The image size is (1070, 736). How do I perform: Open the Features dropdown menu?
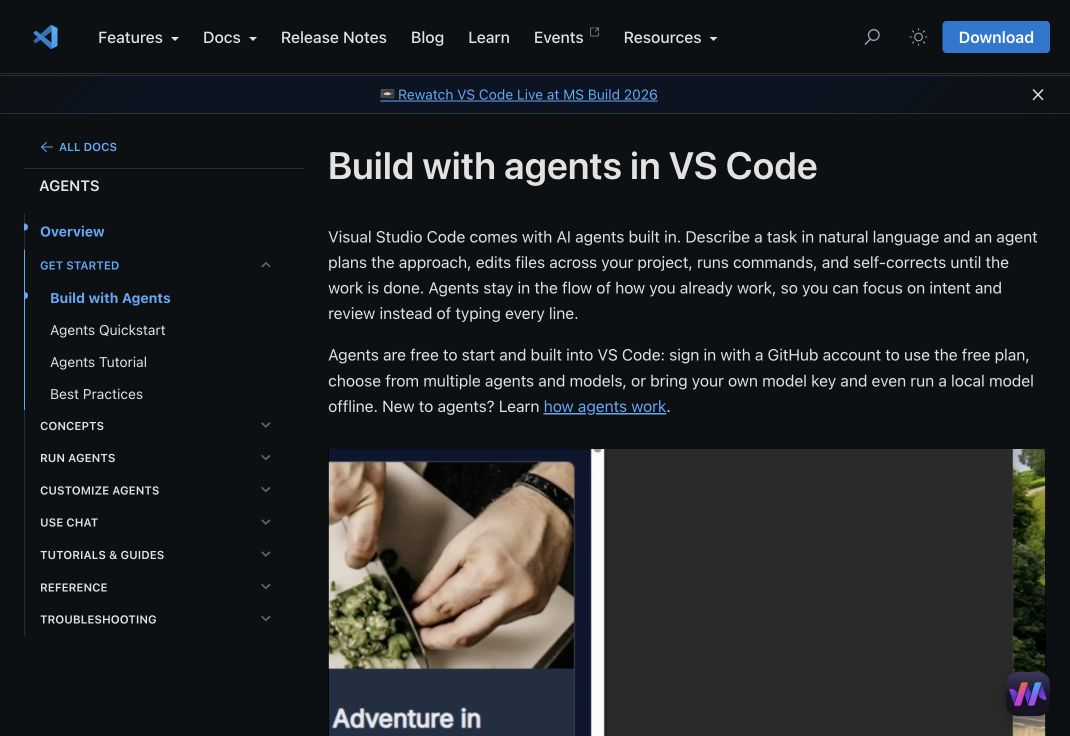click(138, 38)
